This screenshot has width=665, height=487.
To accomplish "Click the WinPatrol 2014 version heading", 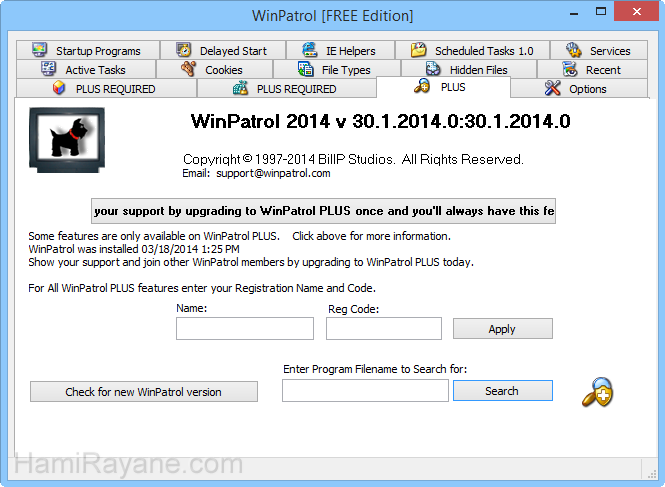I will (x=380, y=121).
